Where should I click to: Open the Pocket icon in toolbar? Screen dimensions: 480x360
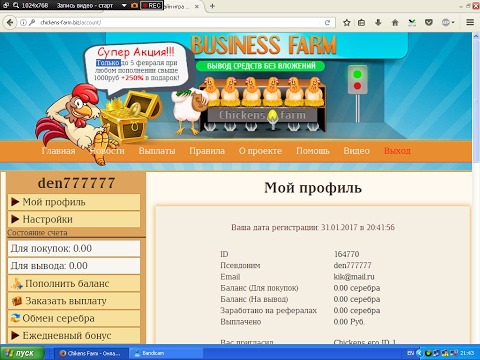(x=429, y=22)
